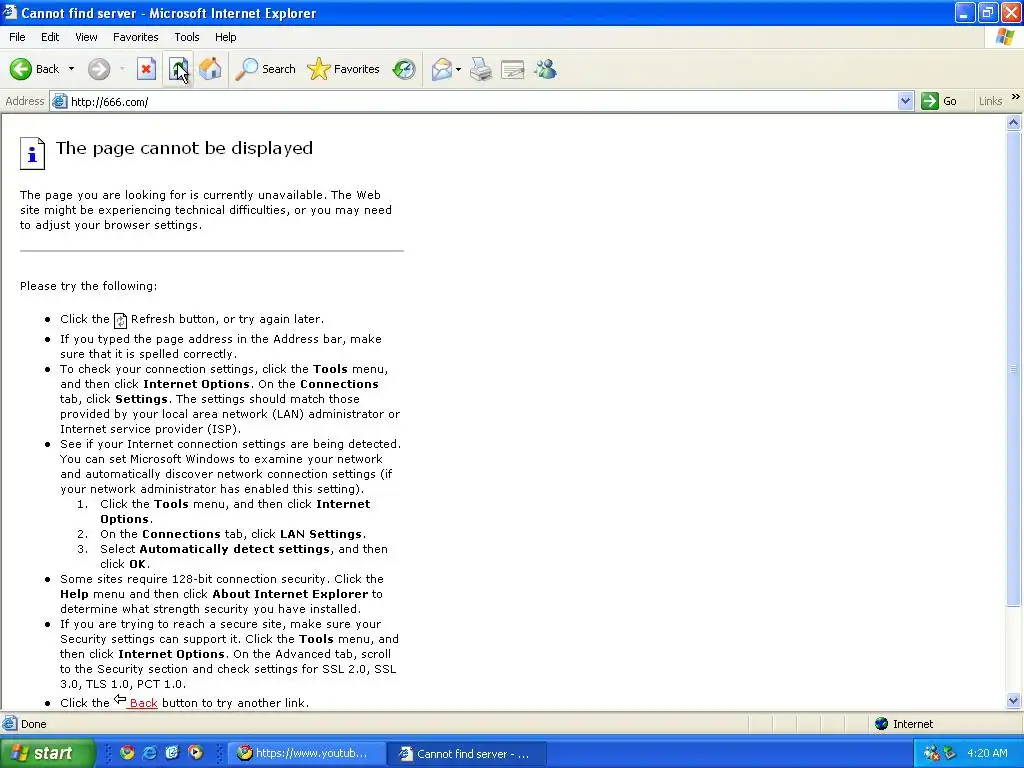Click the Mail envelope icon
1024x768 pixels.
coord(441,69)
